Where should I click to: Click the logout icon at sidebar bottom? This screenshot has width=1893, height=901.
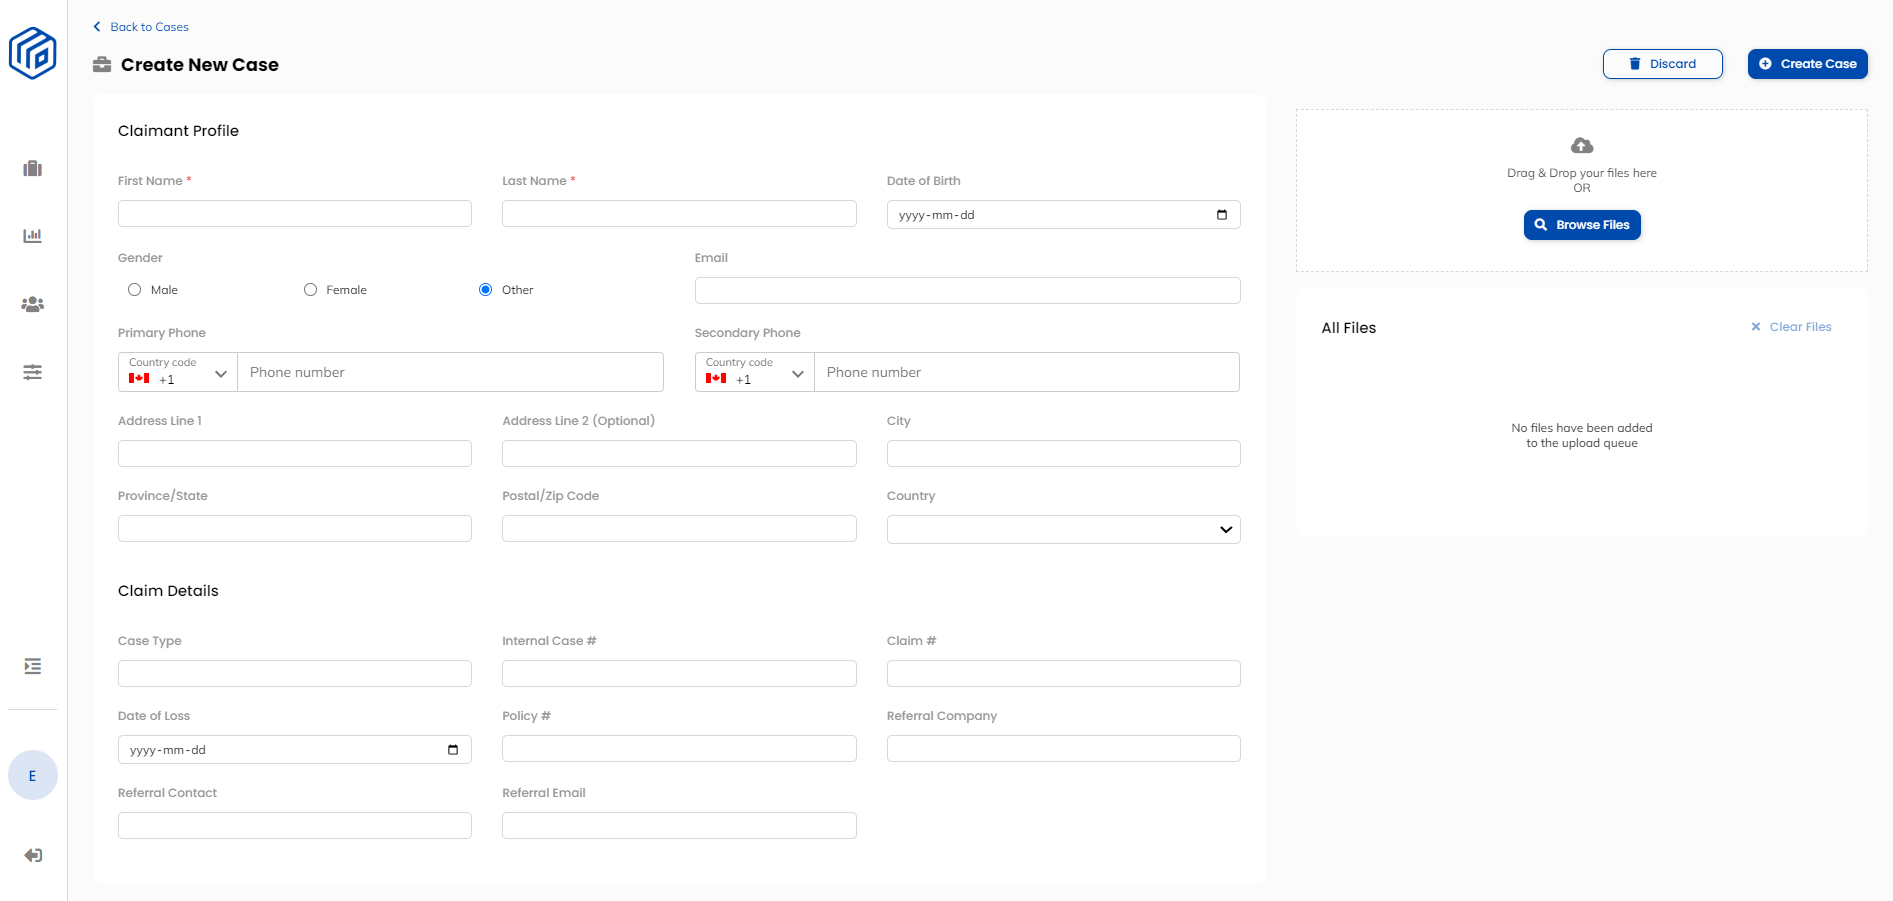(33, 855)
